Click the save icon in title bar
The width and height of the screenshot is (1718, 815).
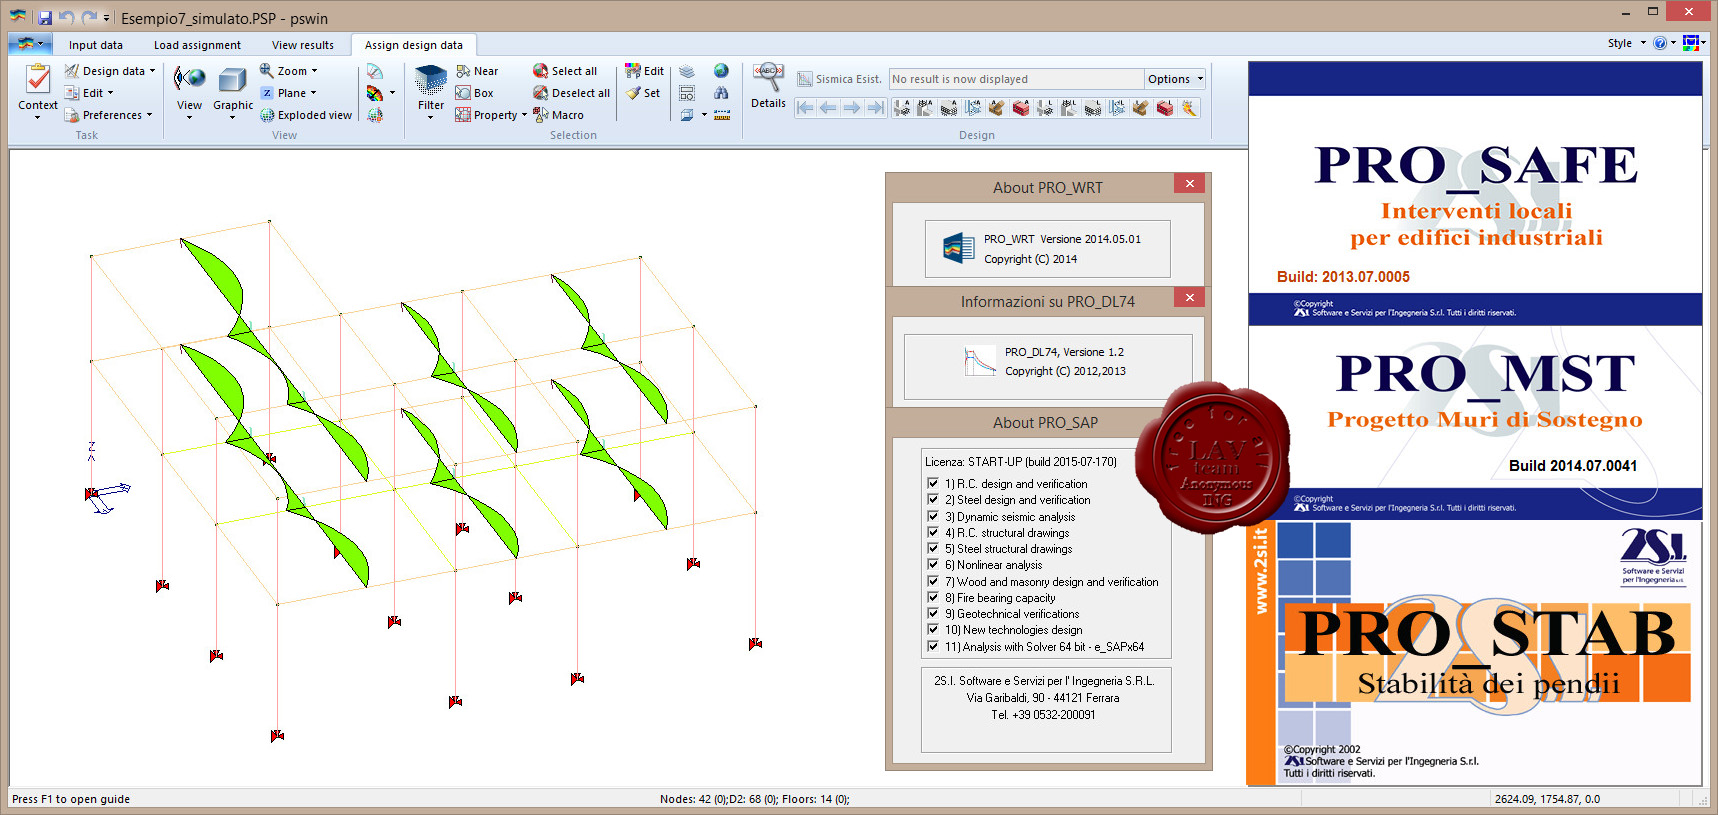(x=44, y=18)
